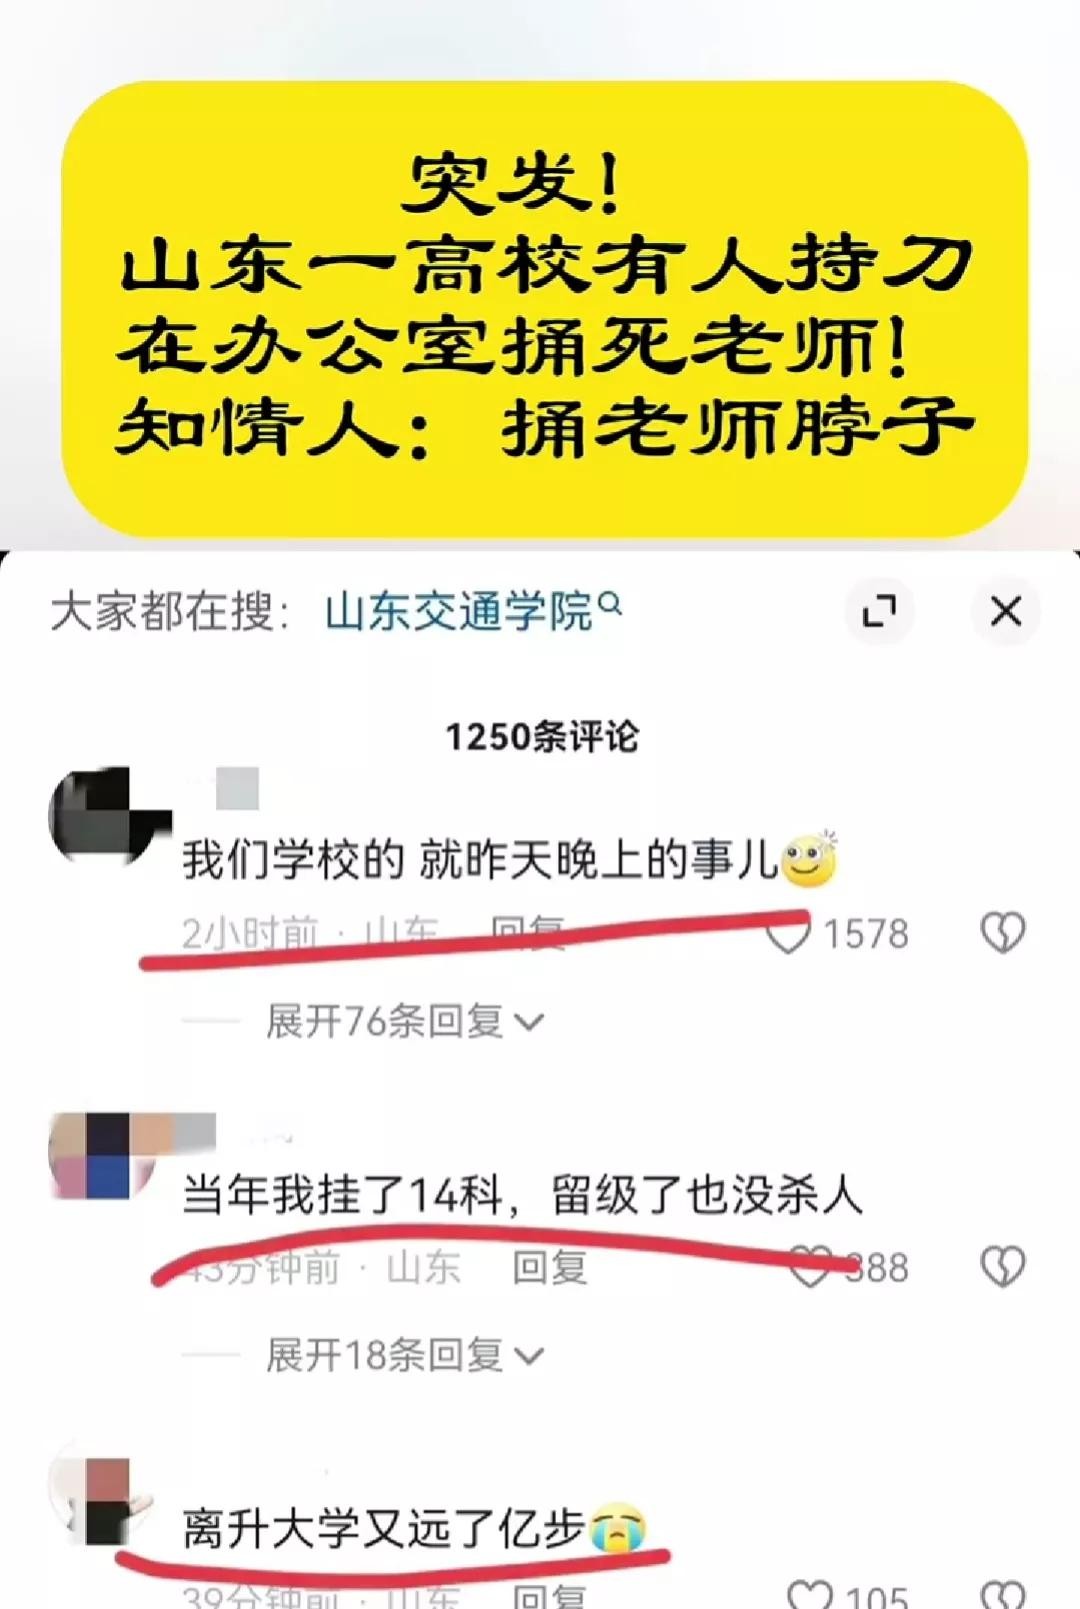Screen dimensions: 1080x1609
Task: Dislike the 我们学校的 comment
Action: point(1002,934)
